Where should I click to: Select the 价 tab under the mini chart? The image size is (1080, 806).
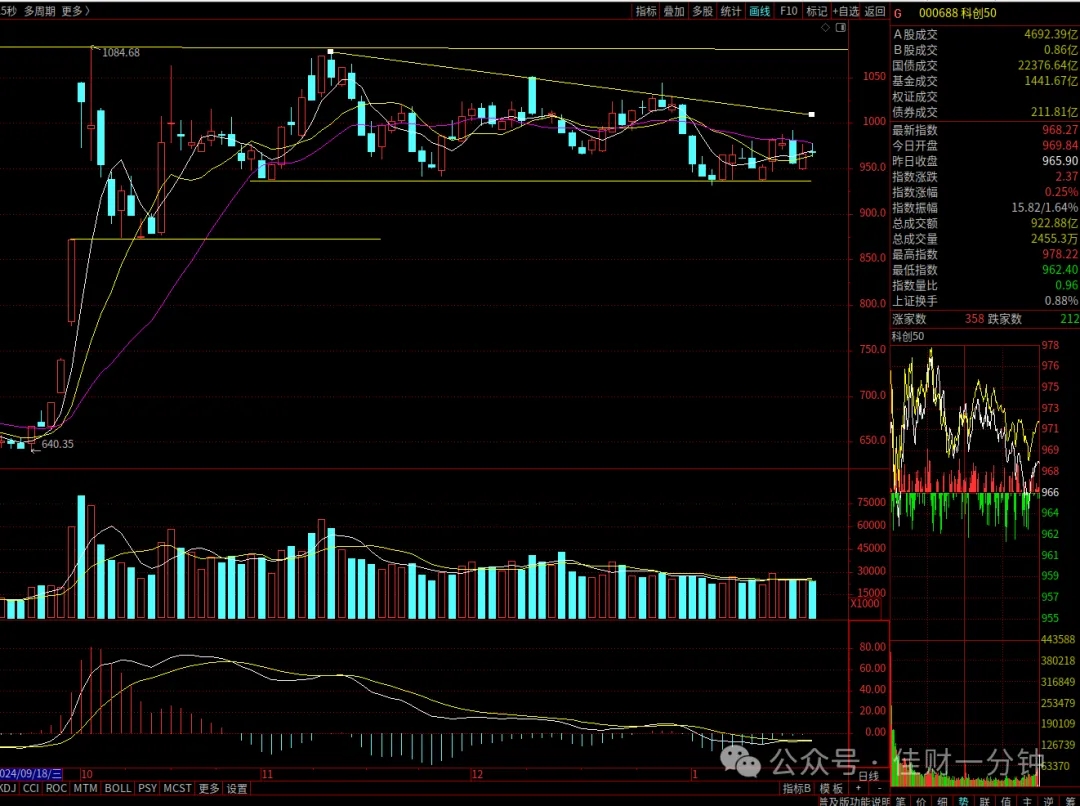[x=921, y=801]
